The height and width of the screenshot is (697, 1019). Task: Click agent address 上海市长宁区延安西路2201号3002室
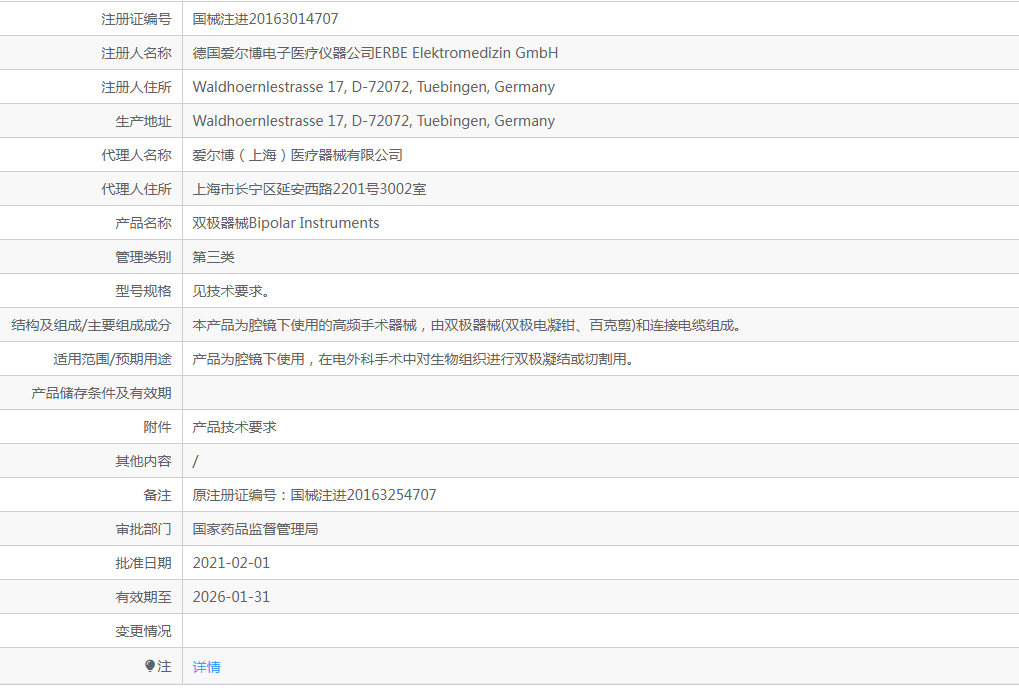pyautogui.click(x=309, y=189)
